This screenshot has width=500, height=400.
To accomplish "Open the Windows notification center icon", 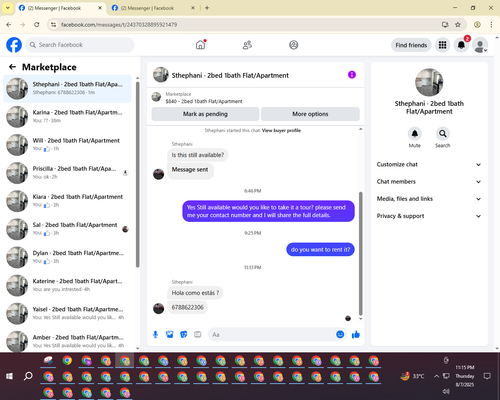I will 487,376.
